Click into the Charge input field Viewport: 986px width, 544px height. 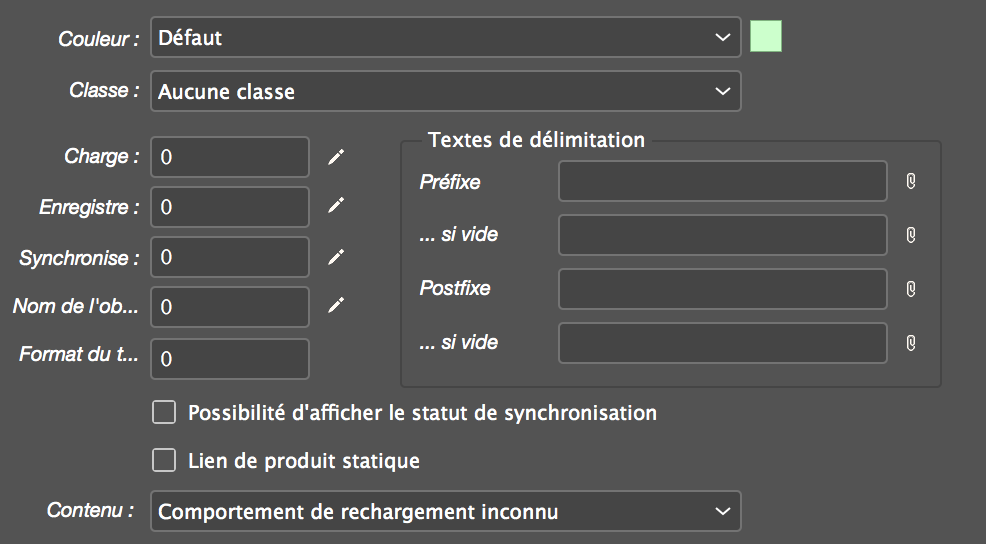click(230, 157)
